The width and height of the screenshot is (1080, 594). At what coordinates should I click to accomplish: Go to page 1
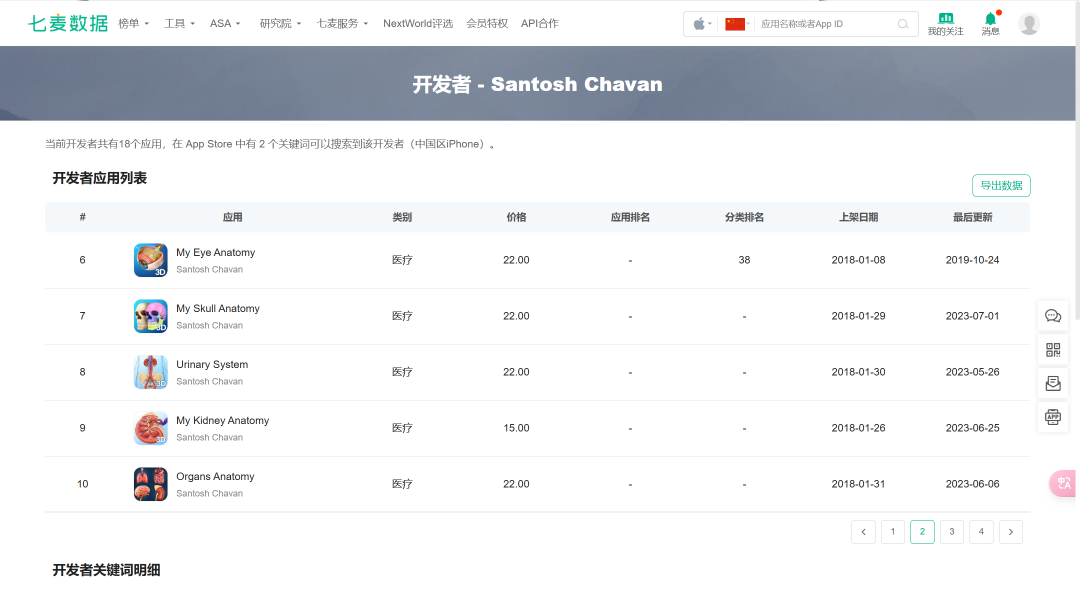[x=893, y=532]
